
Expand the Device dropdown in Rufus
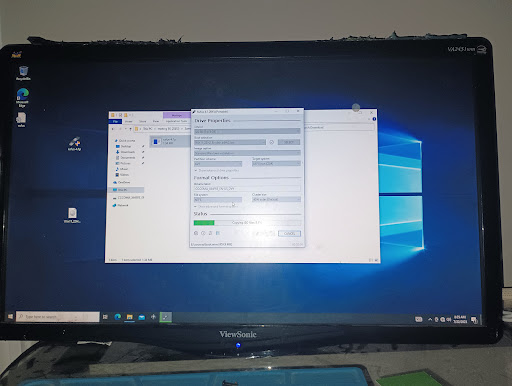pyautogui.click(x=247, y=132)
